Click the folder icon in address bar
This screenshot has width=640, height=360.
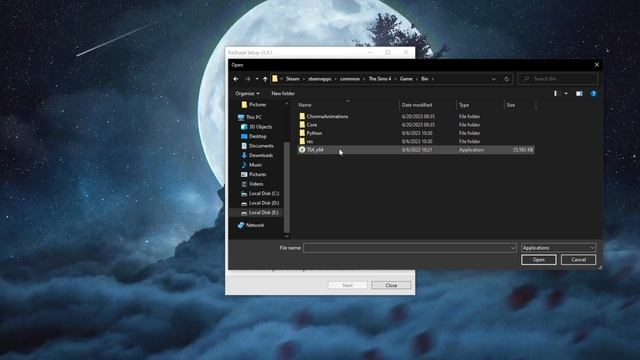(275, 79)
